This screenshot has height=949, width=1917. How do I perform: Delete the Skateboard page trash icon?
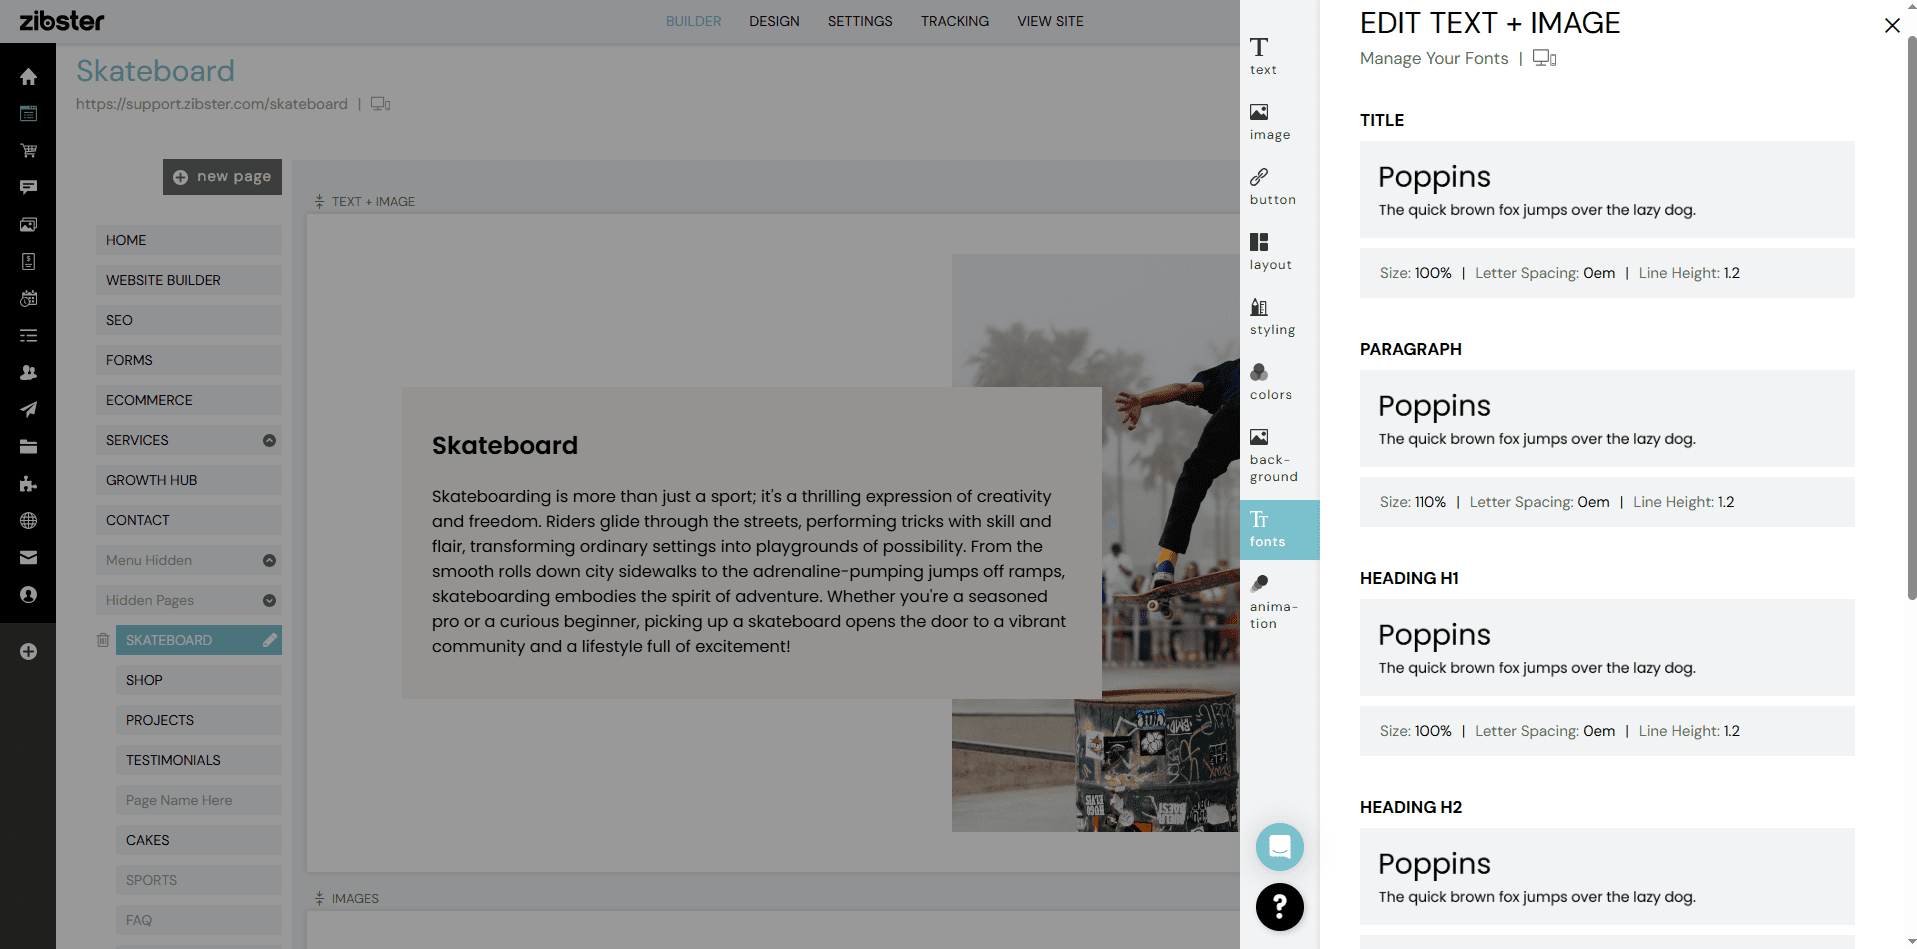102,640
